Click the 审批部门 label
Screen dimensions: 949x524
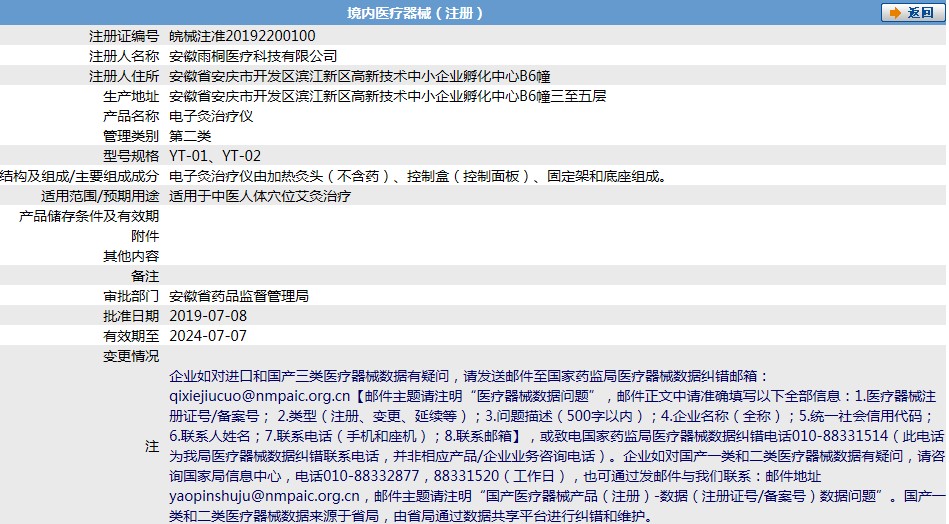pyautogui.click(x=131, y=296)
